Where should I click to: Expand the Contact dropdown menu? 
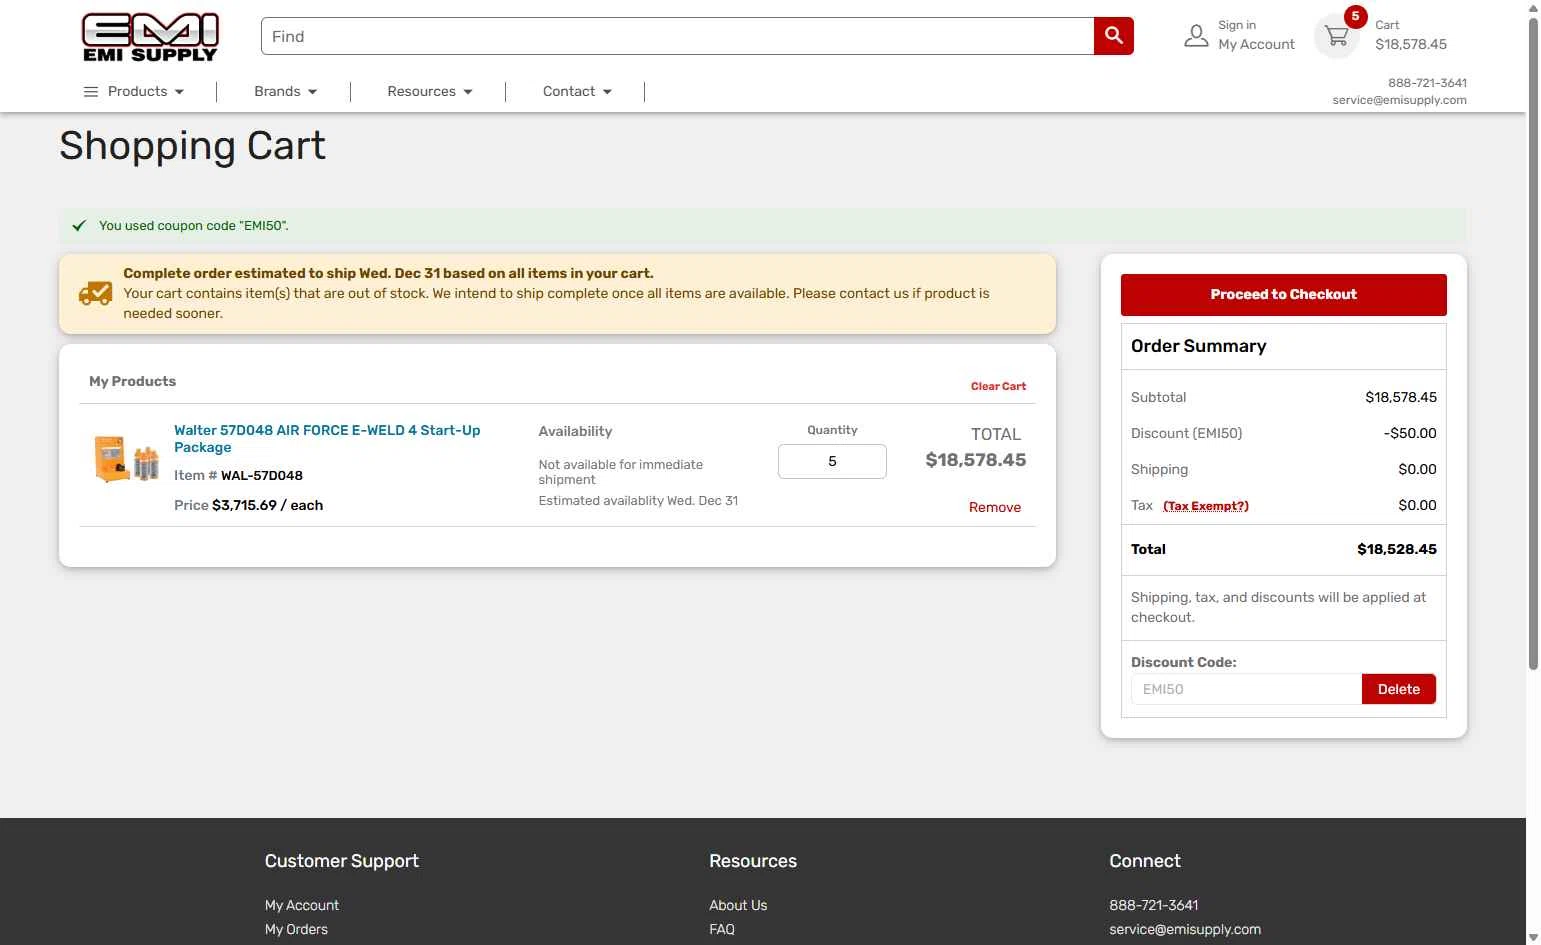tap(577, 91)
